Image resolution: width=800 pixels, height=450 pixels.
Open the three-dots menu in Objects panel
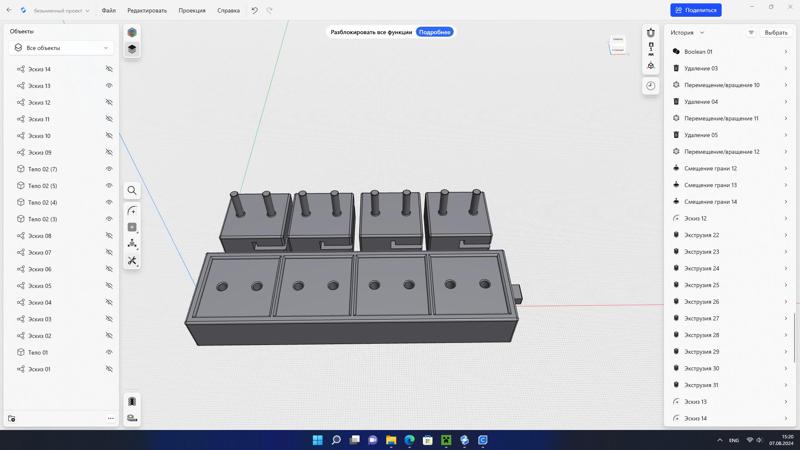[111, 419]
